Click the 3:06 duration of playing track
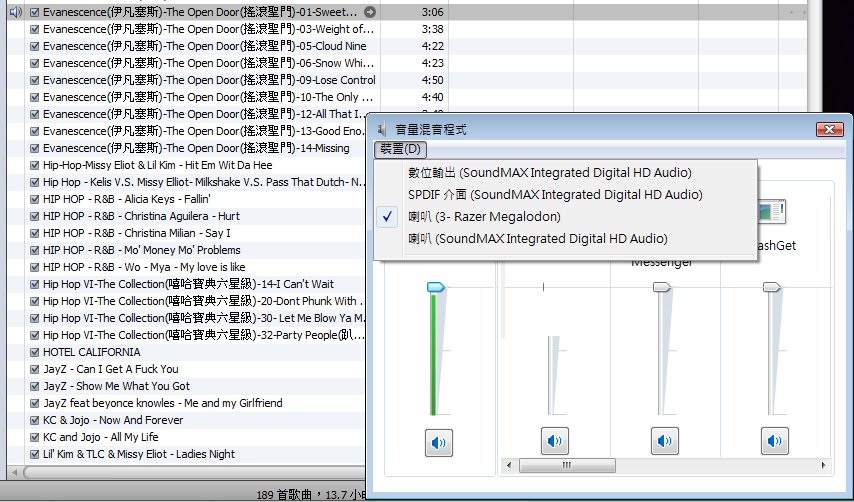Screen dimensions: 854x502 click(432, 12)
